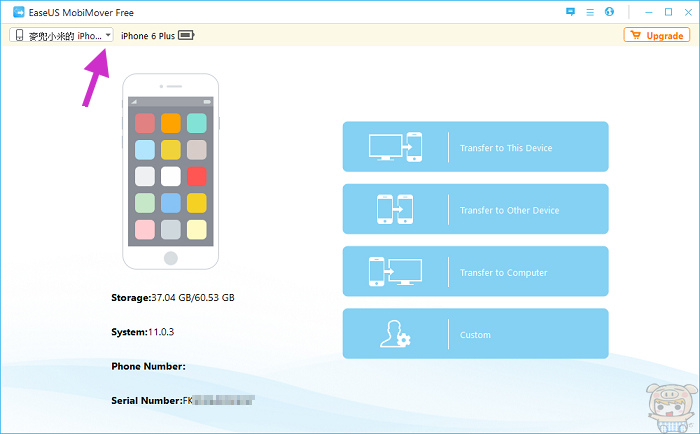Click the phone-to-computer transfer icon
Image resolution: width=700 pixels, height=434 pixels.
(x=395, y=271)
